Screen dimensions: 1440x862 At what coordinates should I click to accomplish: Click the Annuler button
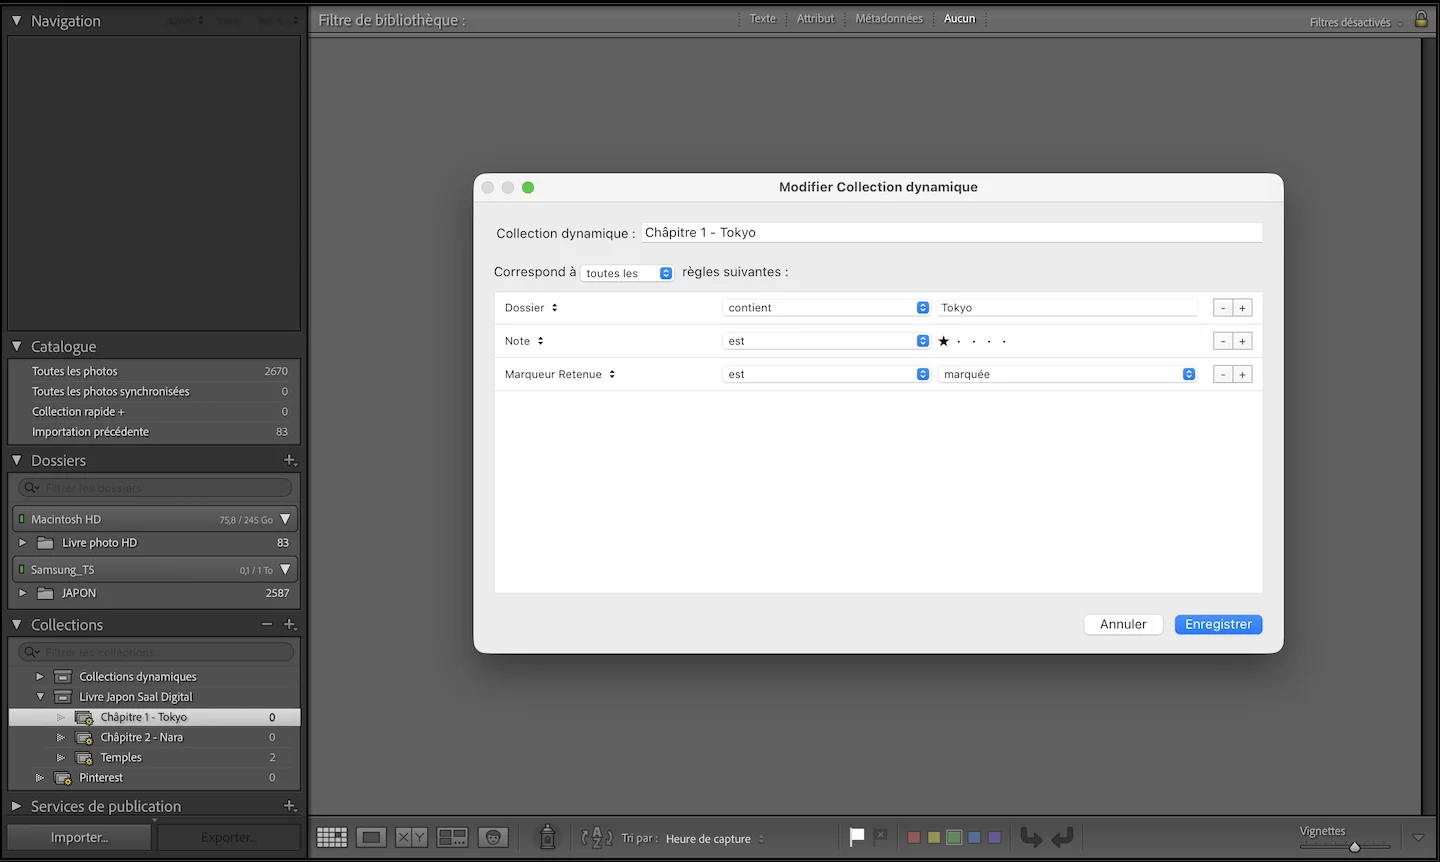[1123, 624]
